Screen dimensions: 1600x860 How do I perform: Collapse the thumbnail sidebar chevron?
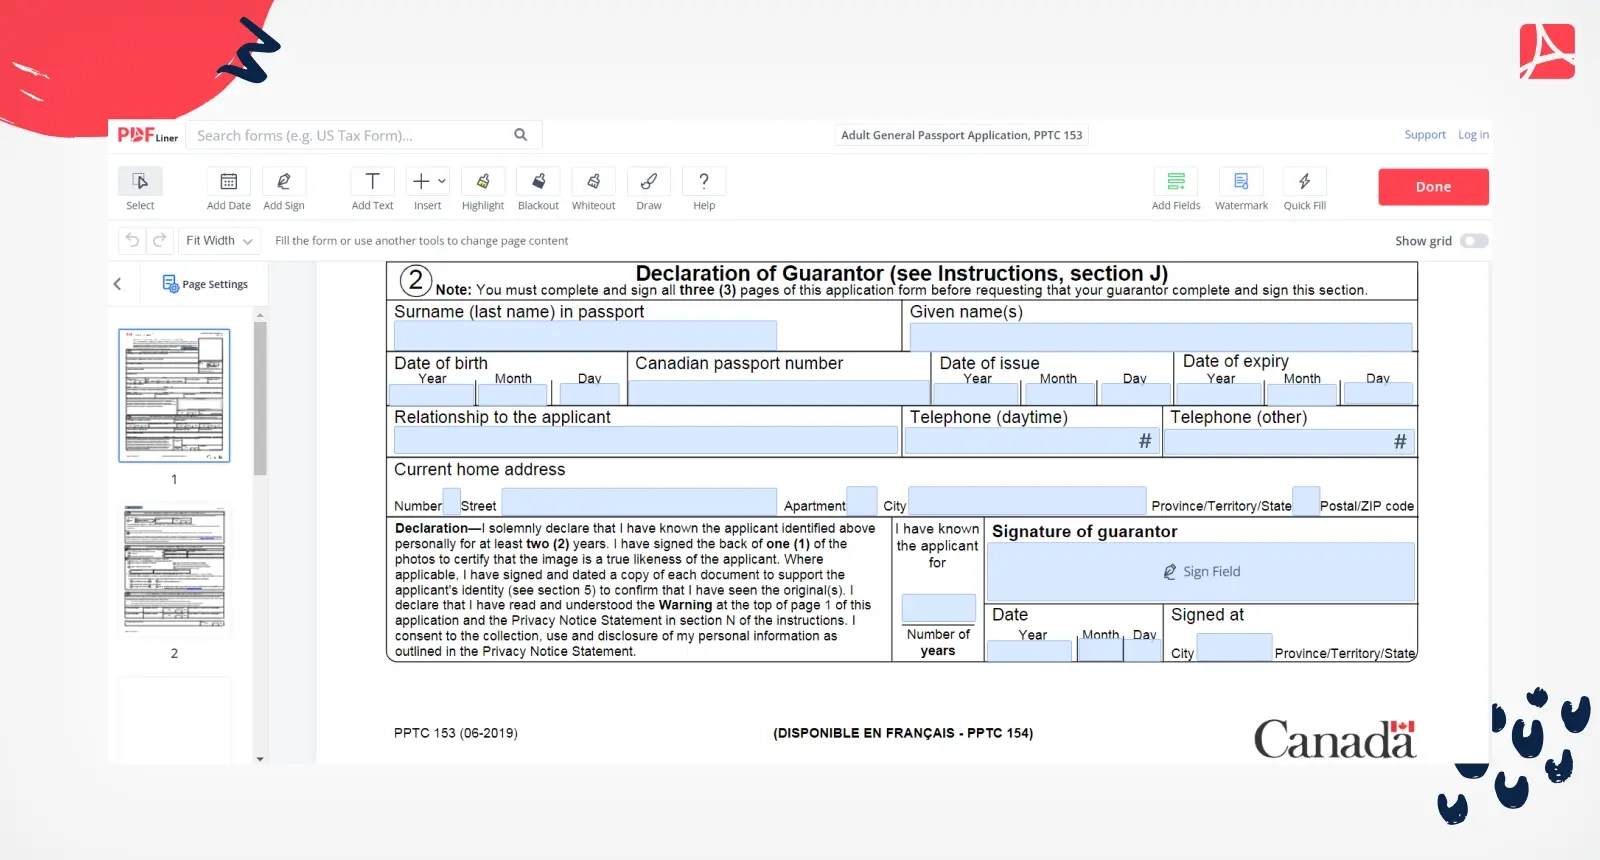pyautogui.click(x=118, y=284)
